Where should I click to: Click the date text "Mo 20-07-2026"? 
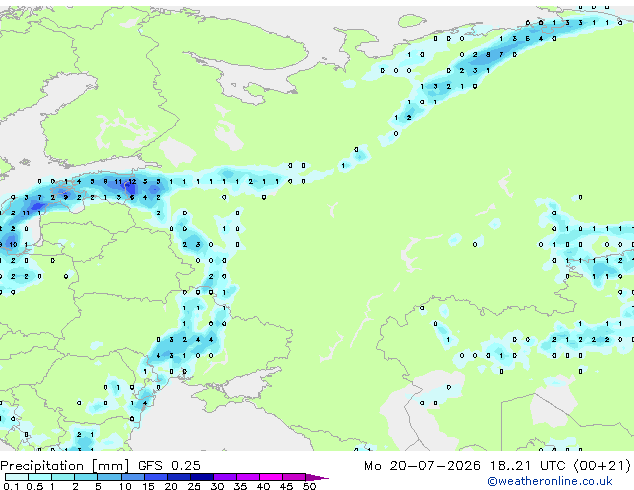click(422, 466)
